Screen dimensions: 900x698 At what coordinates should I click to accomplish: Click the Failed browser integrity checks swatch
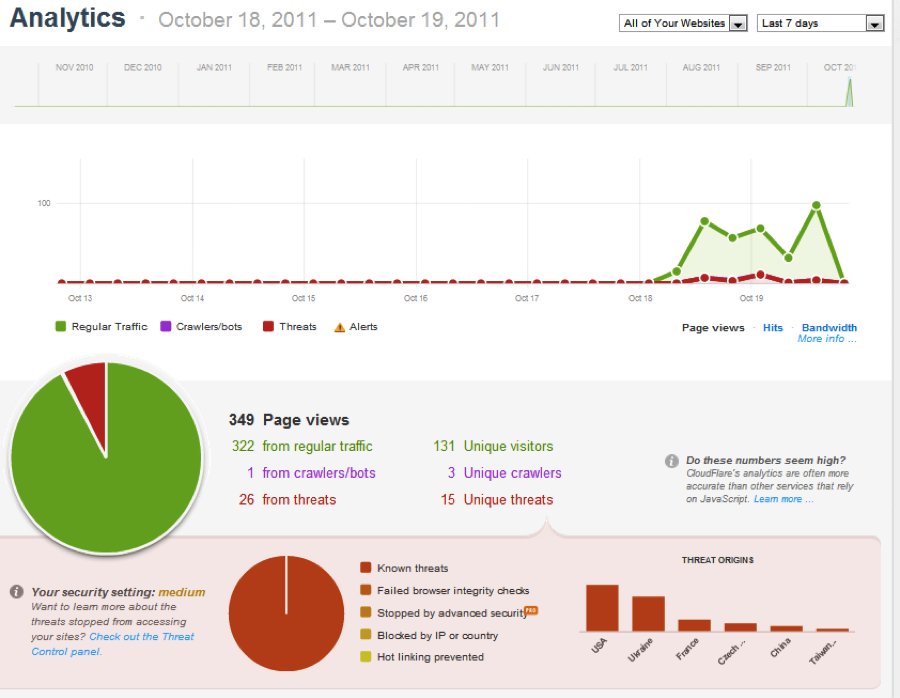coord(365,590)
